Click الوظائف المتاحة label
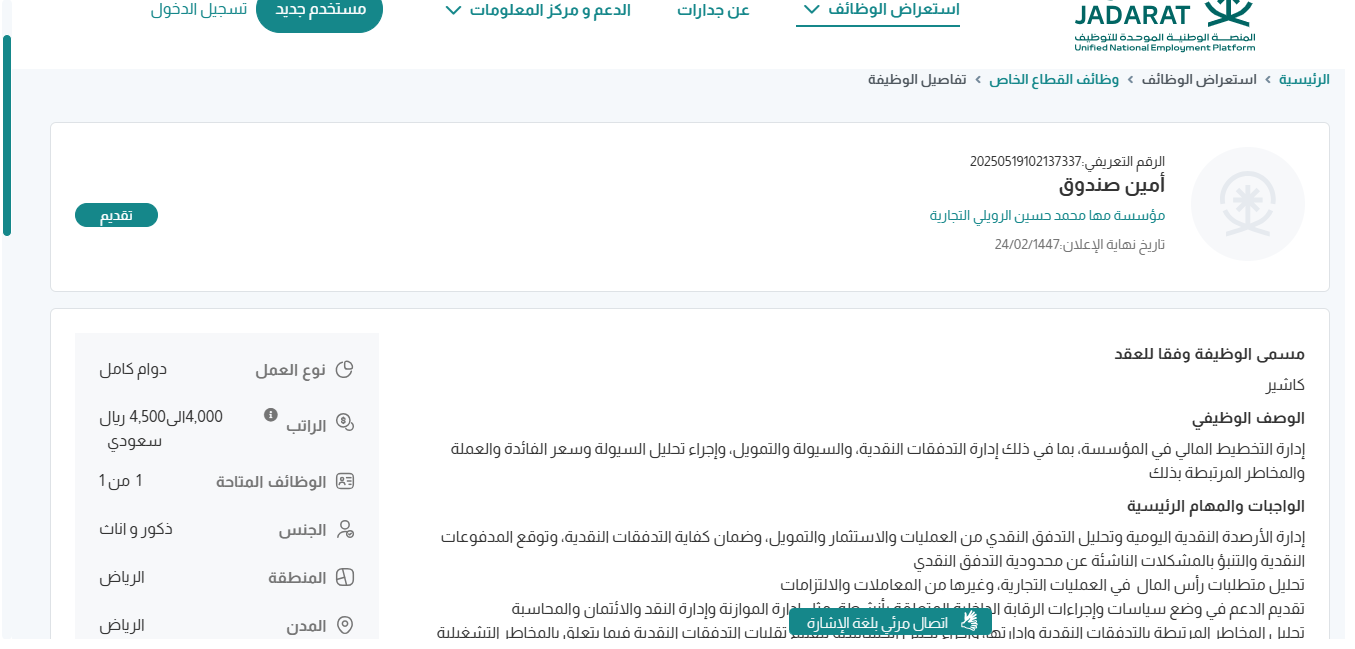1355x649 pixels. tap(272, 482)
